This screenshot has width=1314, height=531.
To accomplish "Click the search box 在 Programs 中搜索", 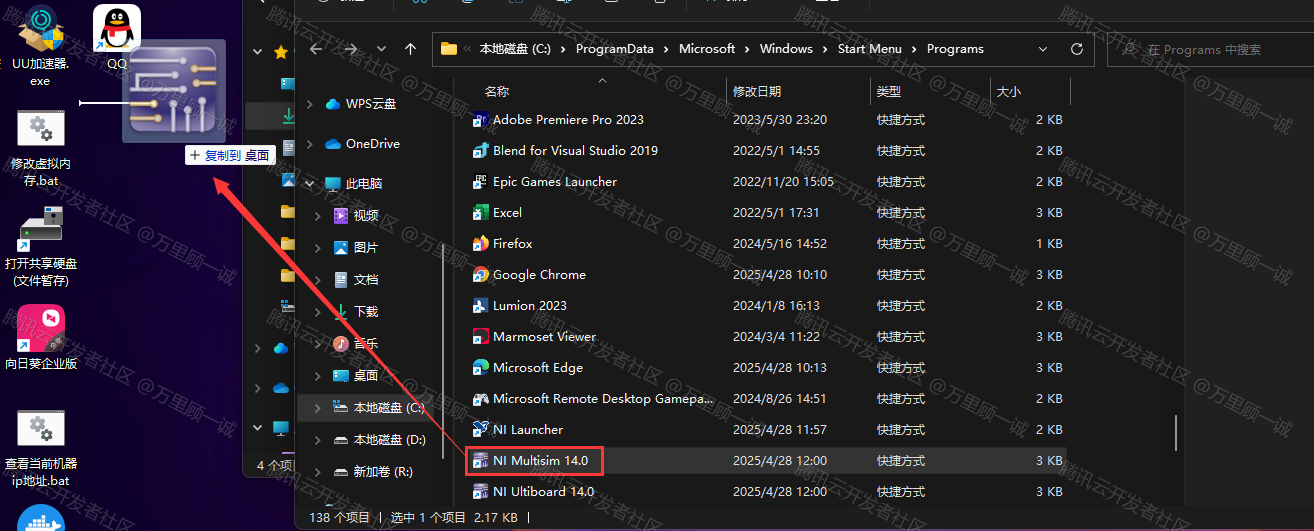I will [1210, 49].
